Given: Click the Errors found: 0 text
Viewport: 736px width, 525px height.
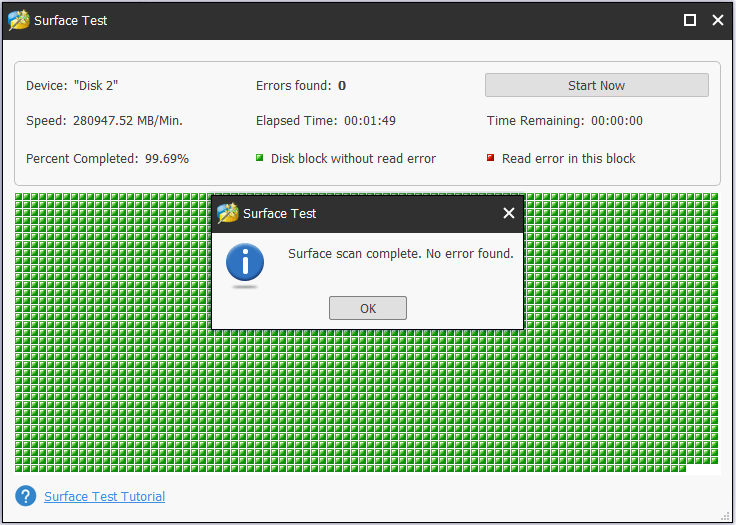Looking at the screenshot, I should coord(301,85).
